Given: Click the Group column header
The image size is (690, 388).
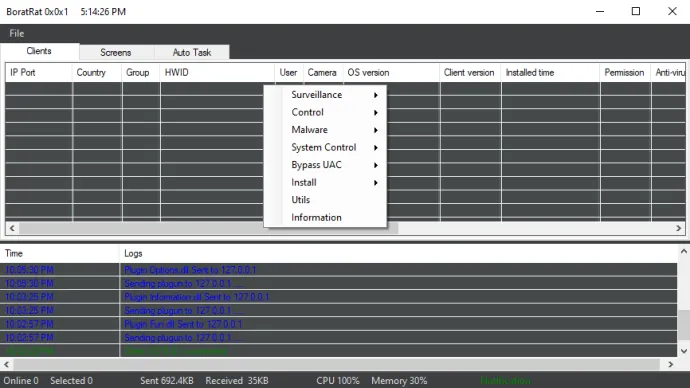Looking at the screenshot, I should 141,73.
